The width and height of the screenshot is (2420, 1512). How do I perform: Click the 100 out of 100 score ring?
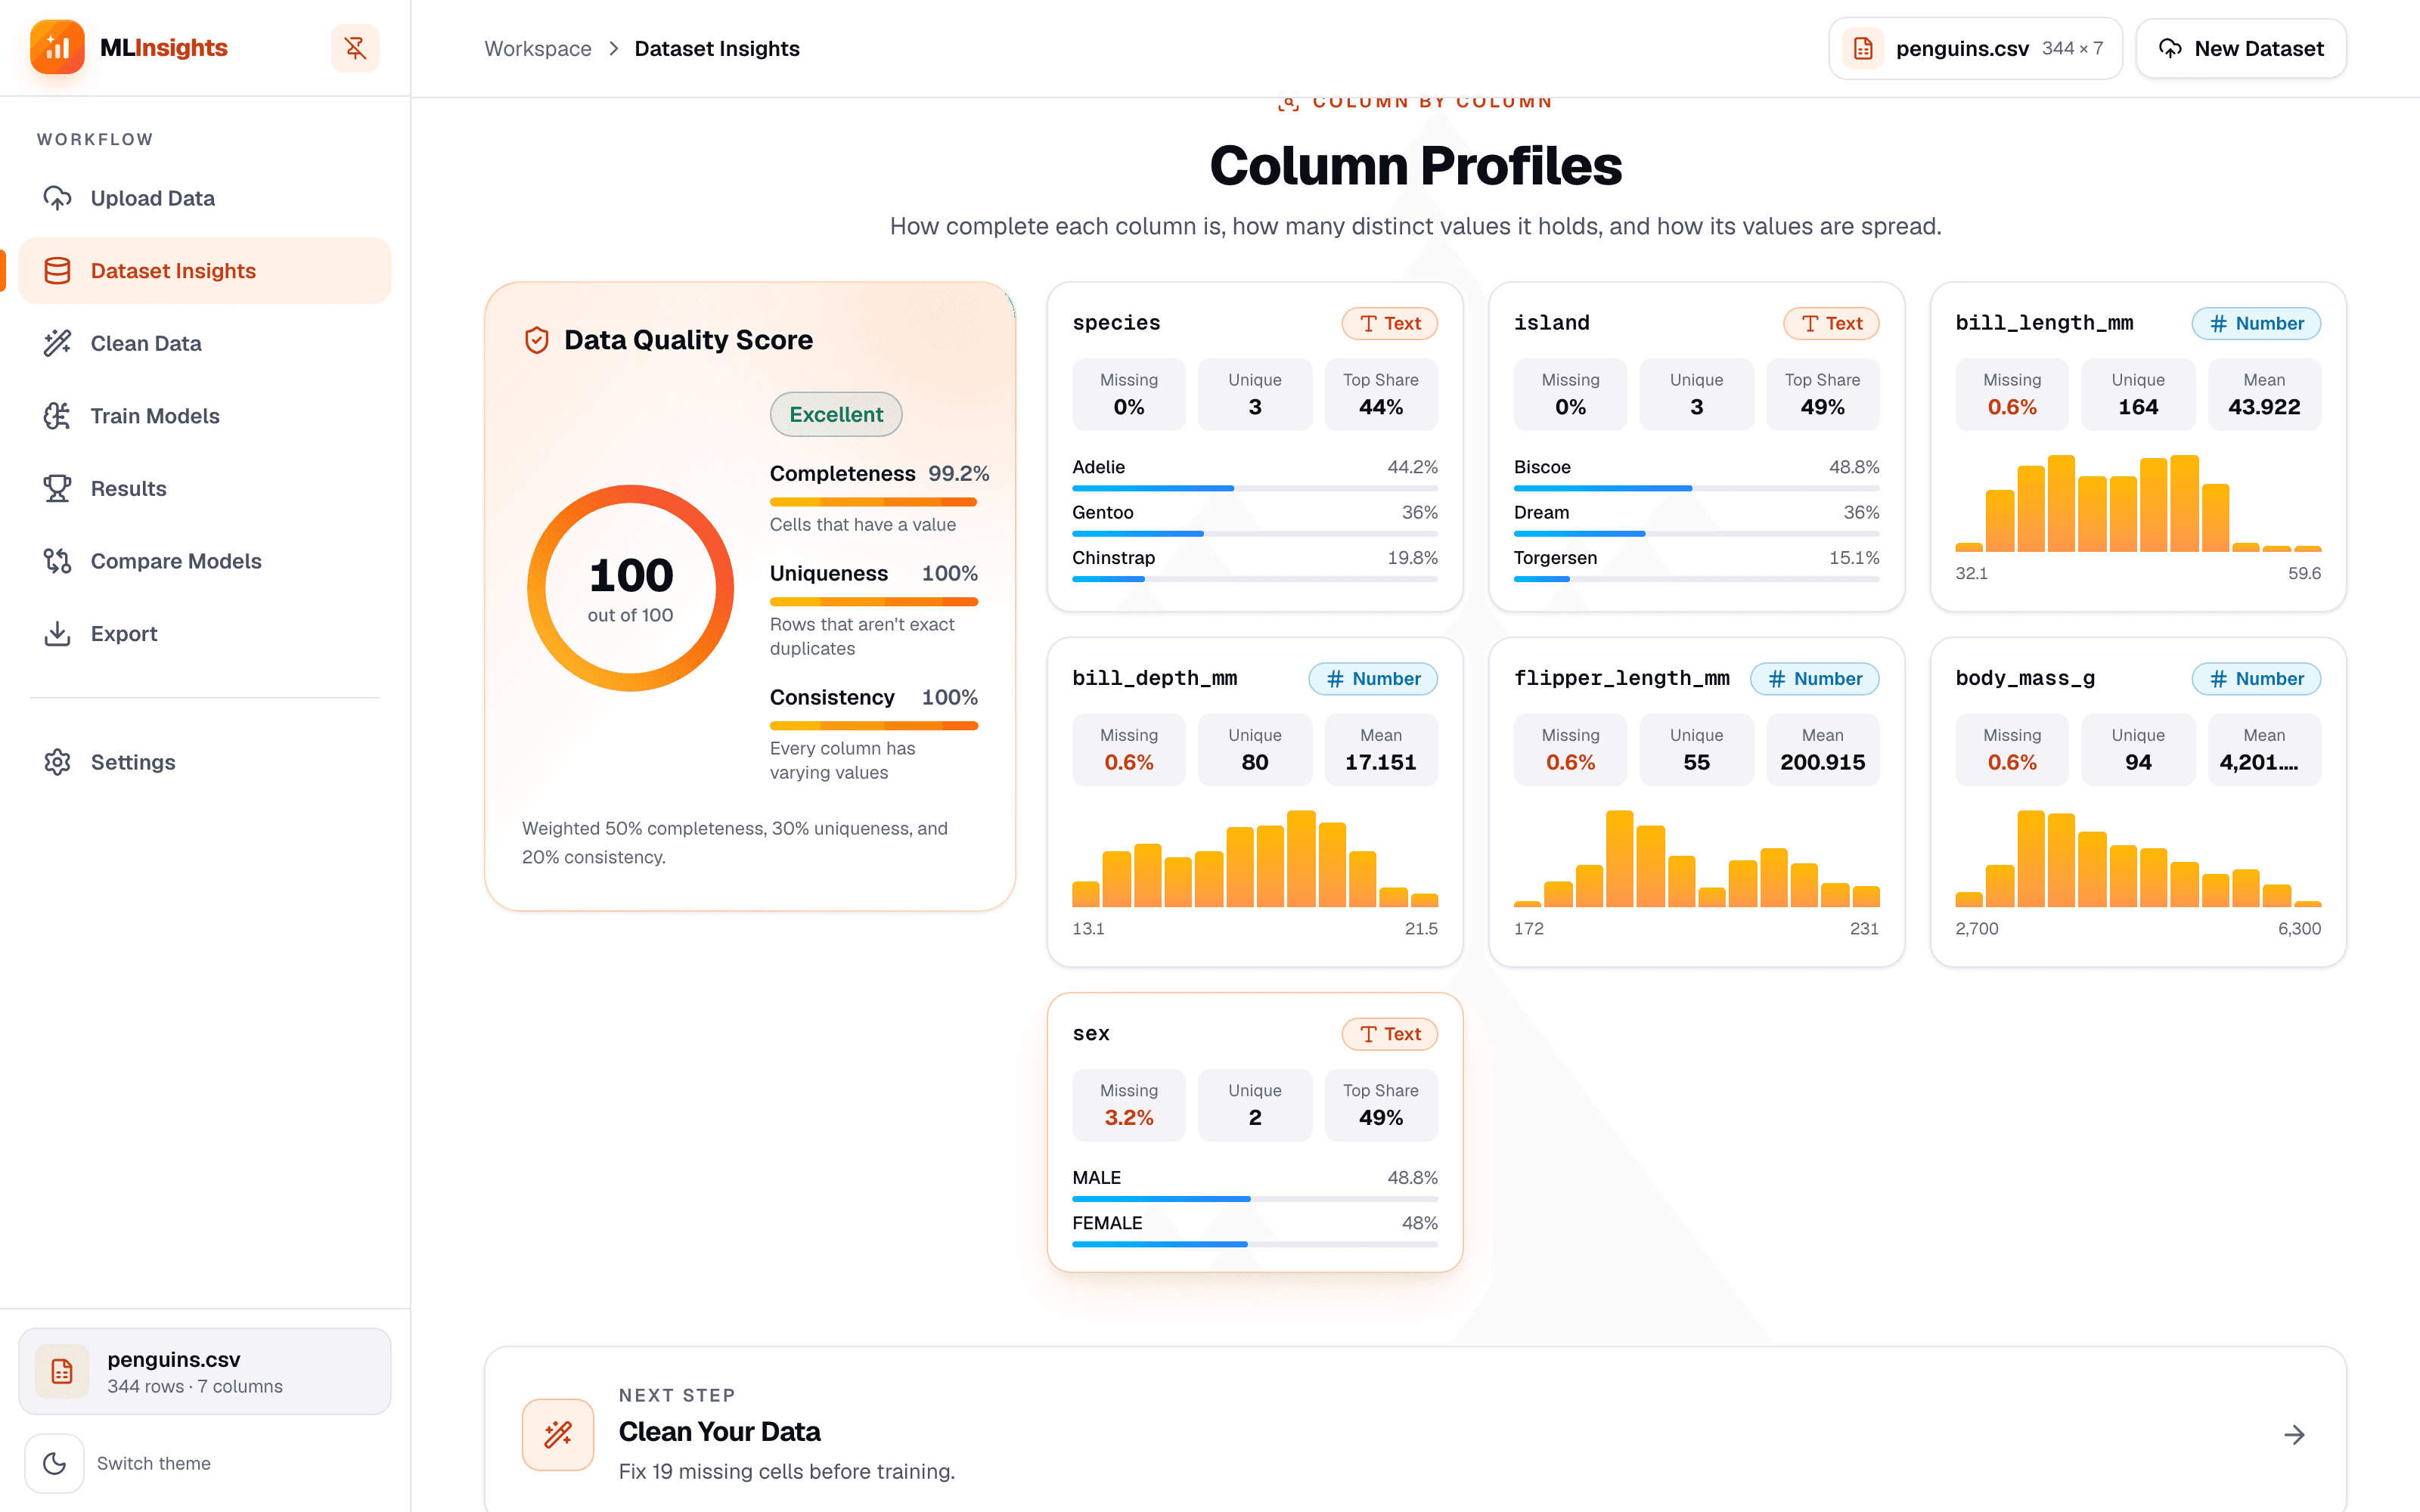point(630,588)
